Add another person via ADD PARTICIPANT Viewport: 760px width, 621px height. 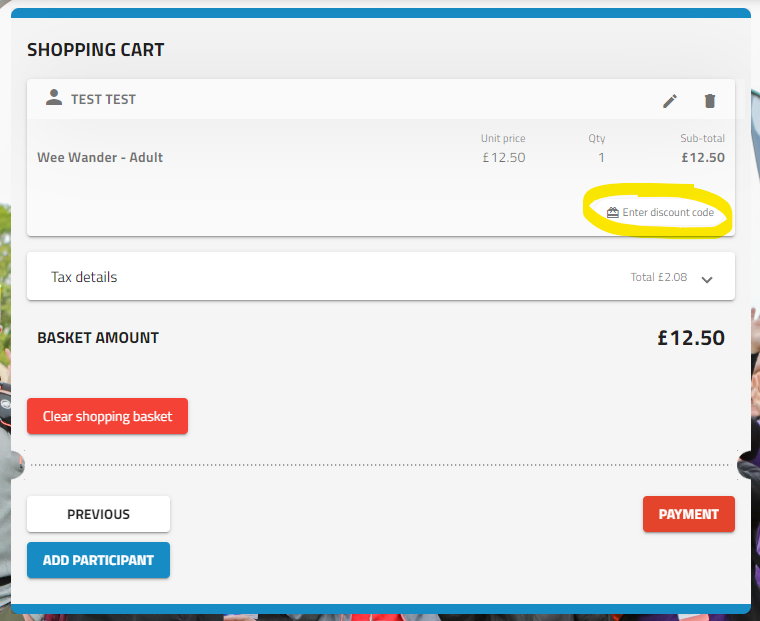[98, 560]
